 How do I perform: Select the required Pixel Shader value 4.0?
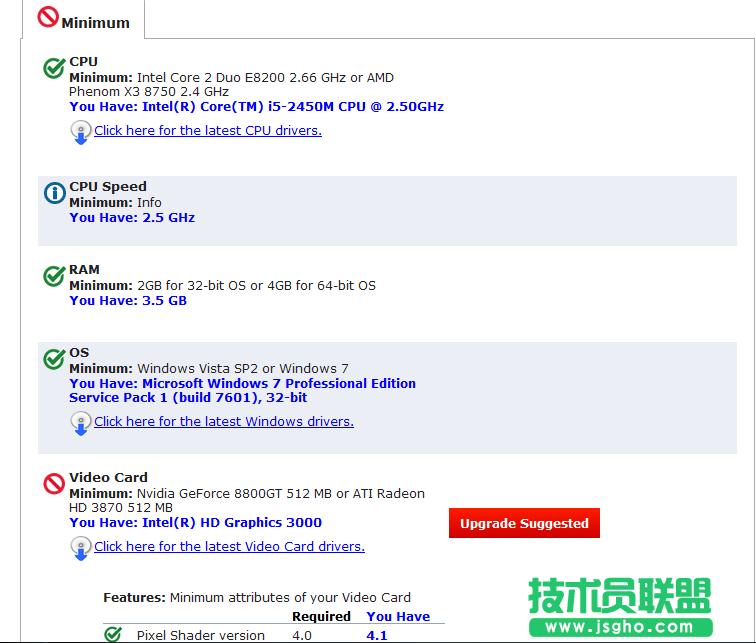pos(302,635)
